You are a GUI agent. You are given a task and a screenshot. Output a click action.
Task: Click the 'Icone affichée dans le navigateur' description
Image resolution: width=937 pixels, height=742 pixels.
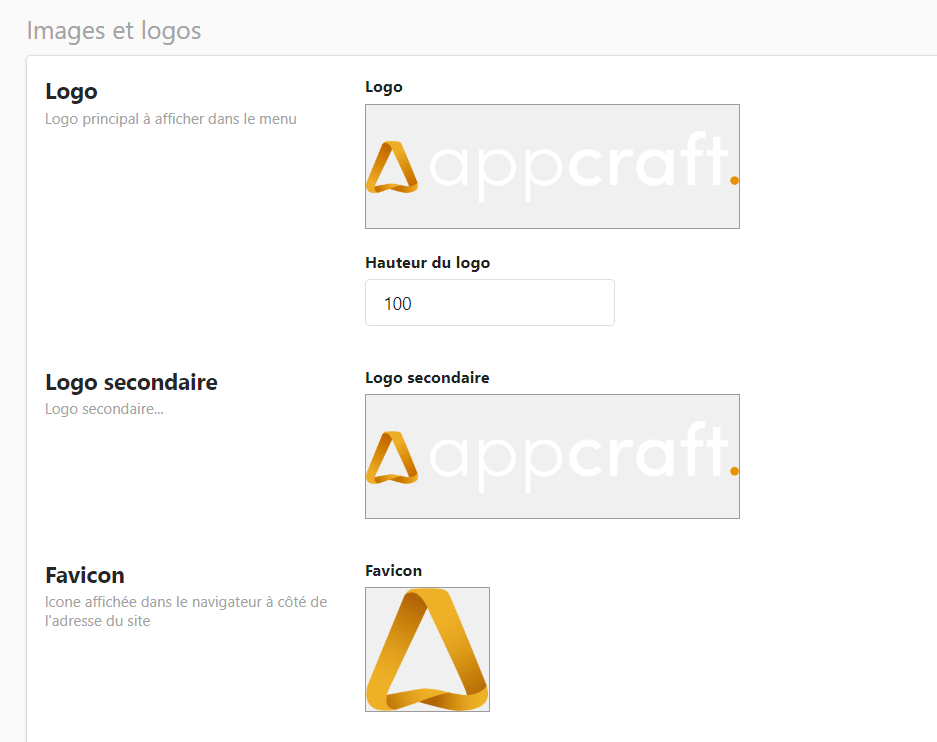[x=185, y=602]
